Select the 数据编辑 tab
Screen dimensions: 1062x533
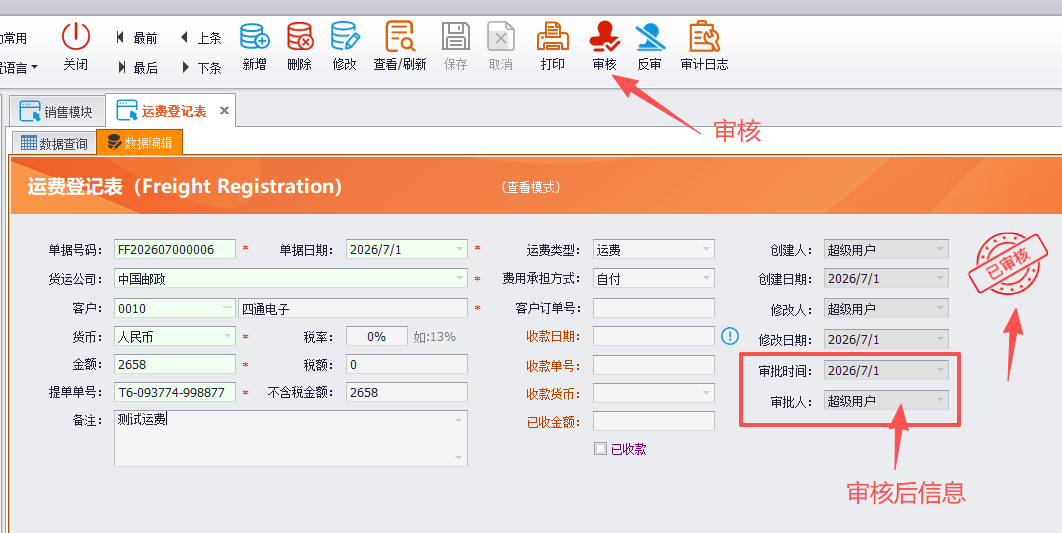(x=140, y=142)
